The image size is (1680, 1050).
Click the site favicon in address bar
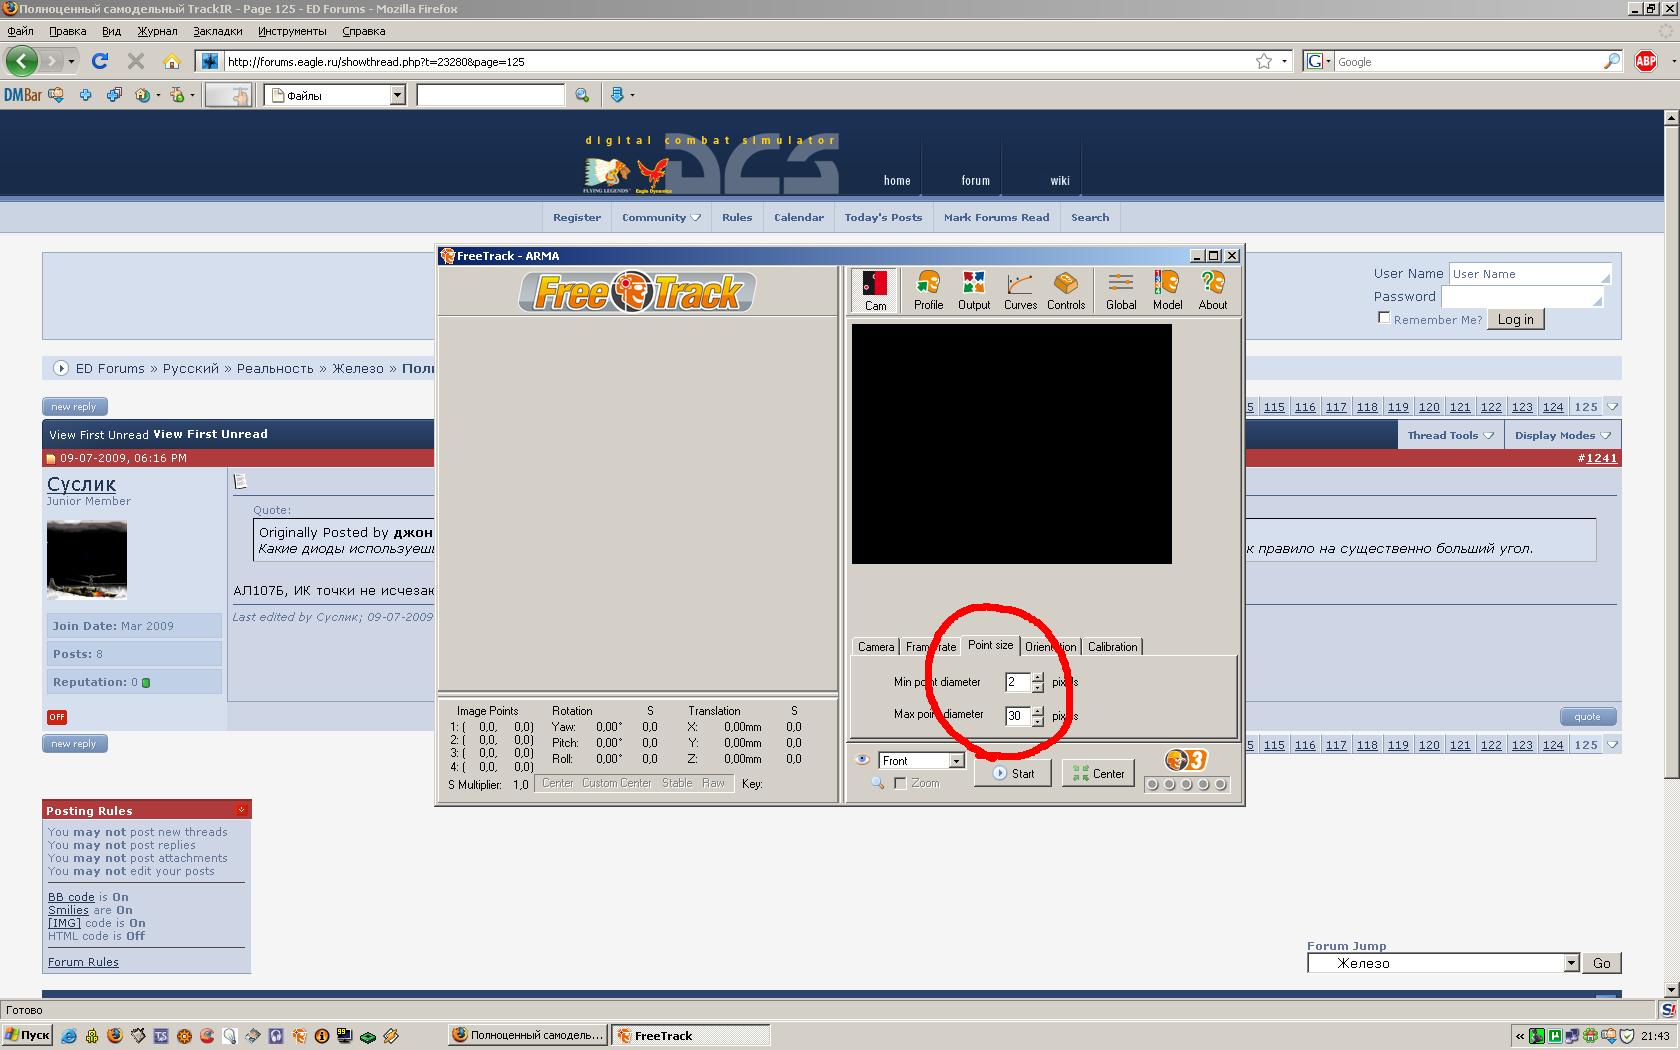pyautogui.click(x=209, y=61)
